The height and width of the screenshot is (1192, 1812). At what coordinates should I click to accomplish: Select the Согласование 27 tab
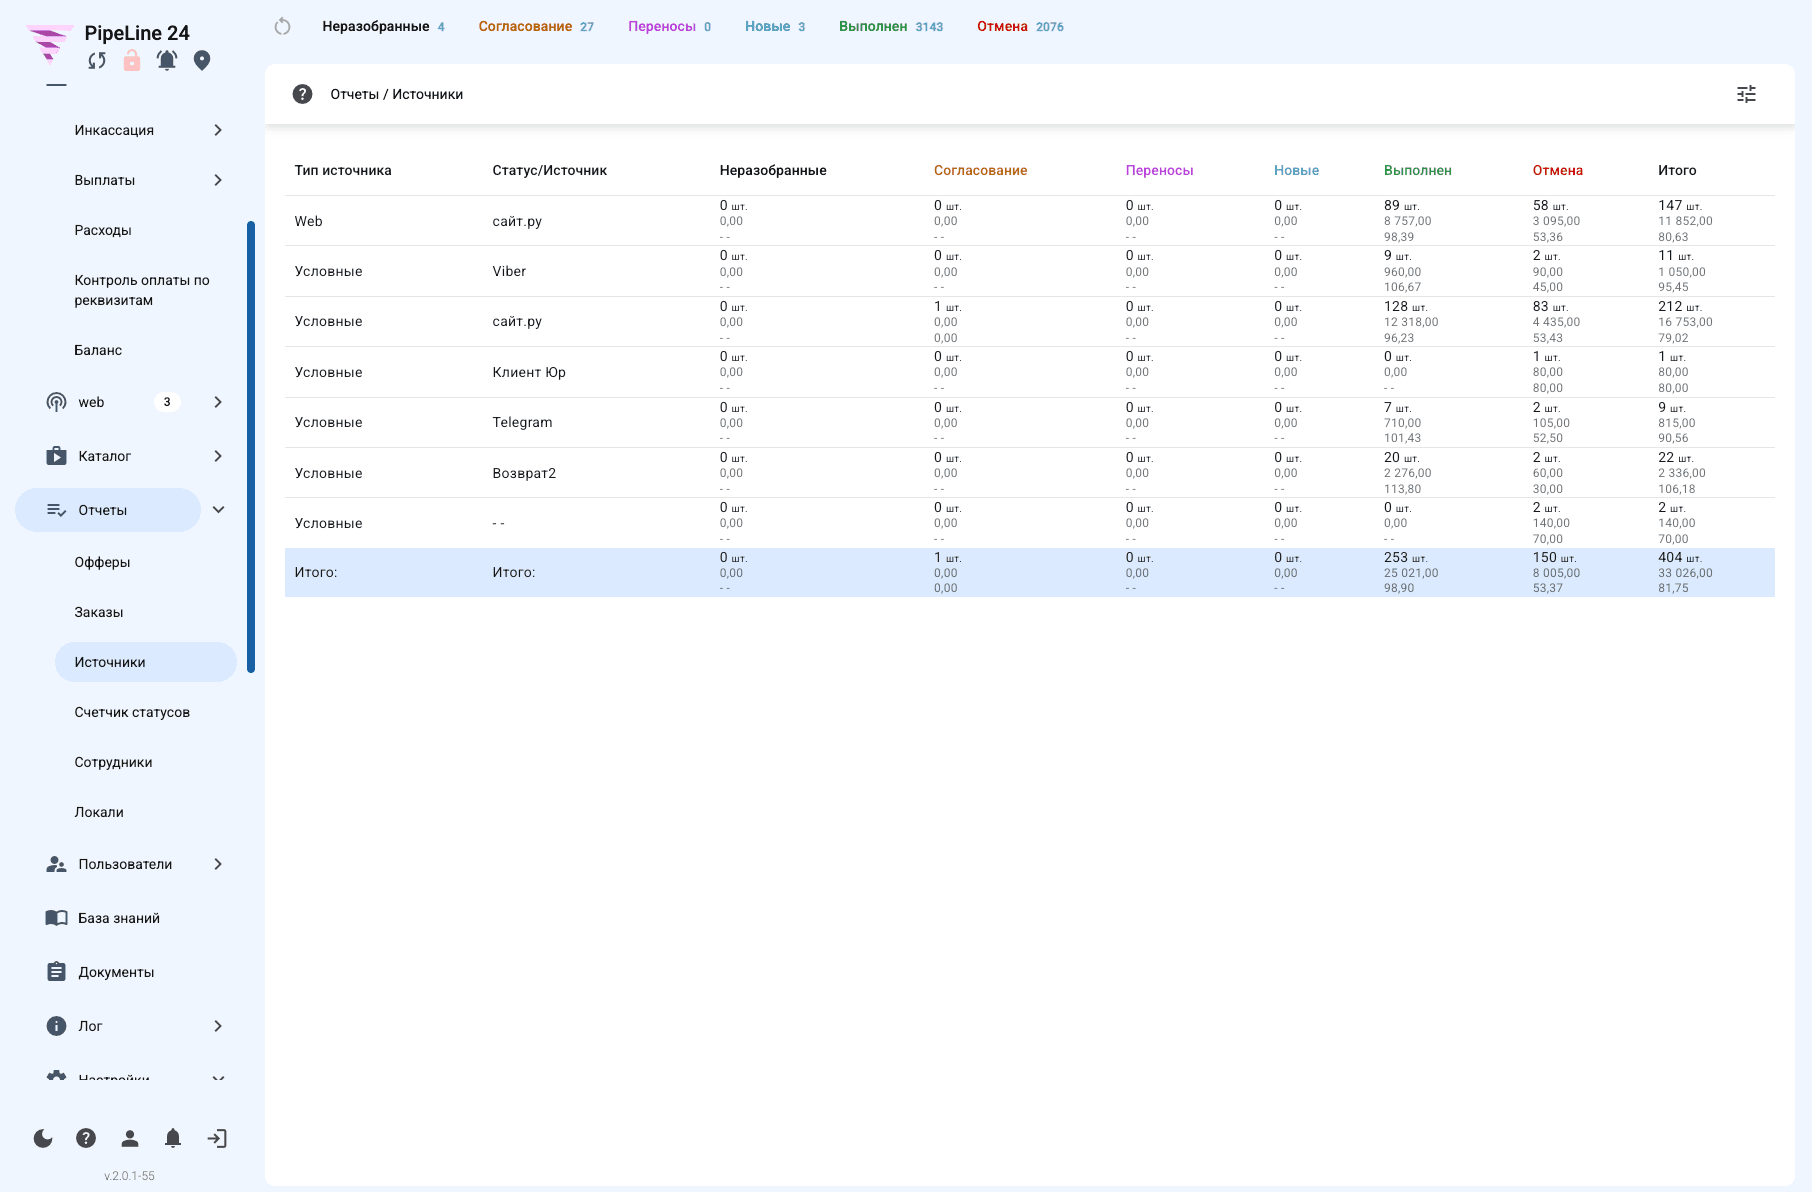coord(536,27)
